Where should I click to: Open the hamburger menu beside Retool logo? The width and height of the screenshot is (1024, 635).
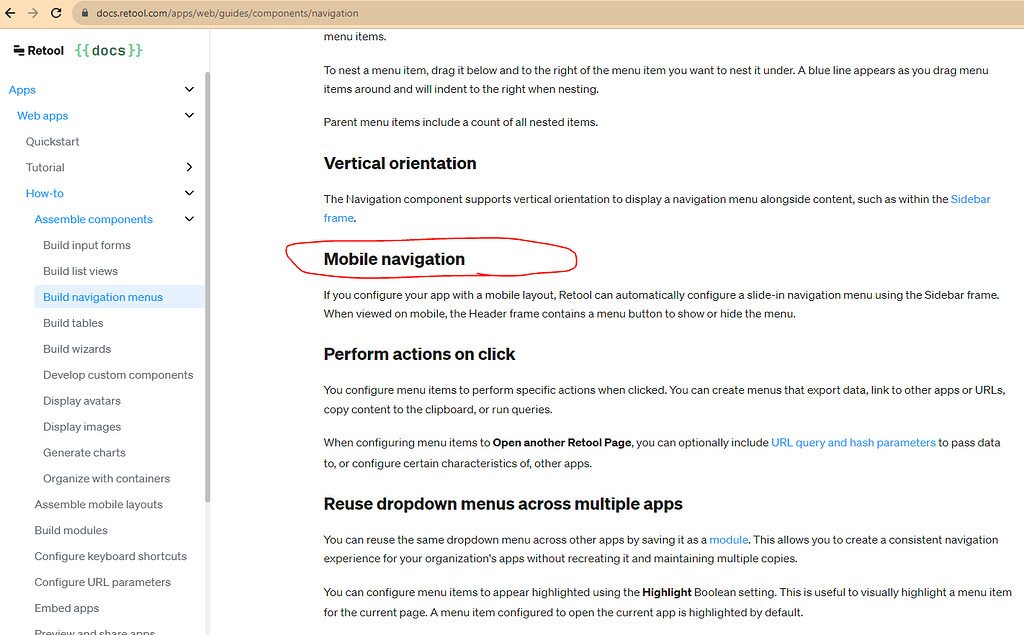click(x=19, y=50)
